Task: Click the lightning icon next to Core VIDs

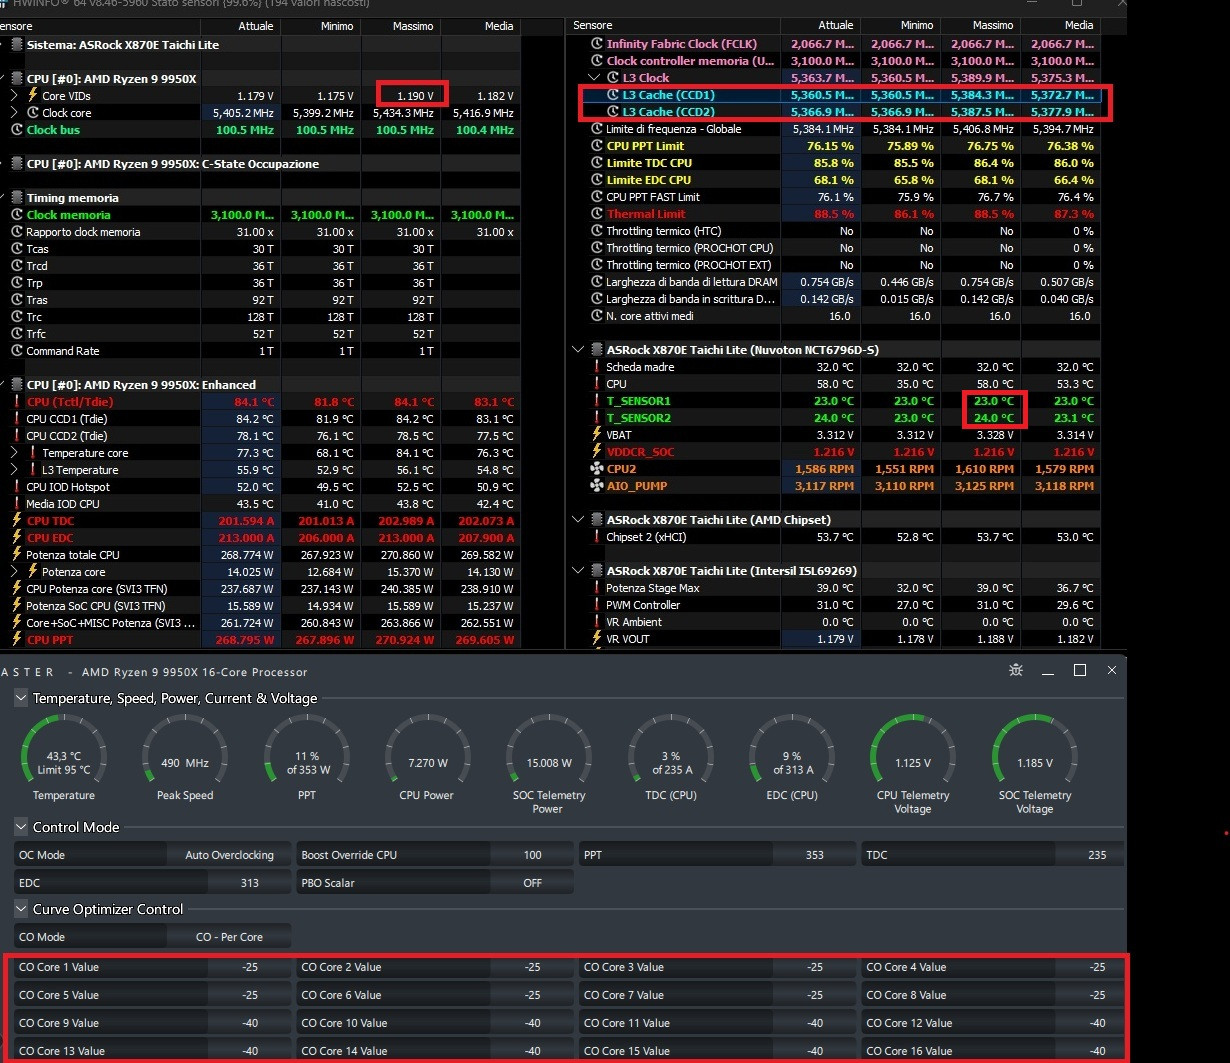Action: pyautogui.click(x=32, y=95)
